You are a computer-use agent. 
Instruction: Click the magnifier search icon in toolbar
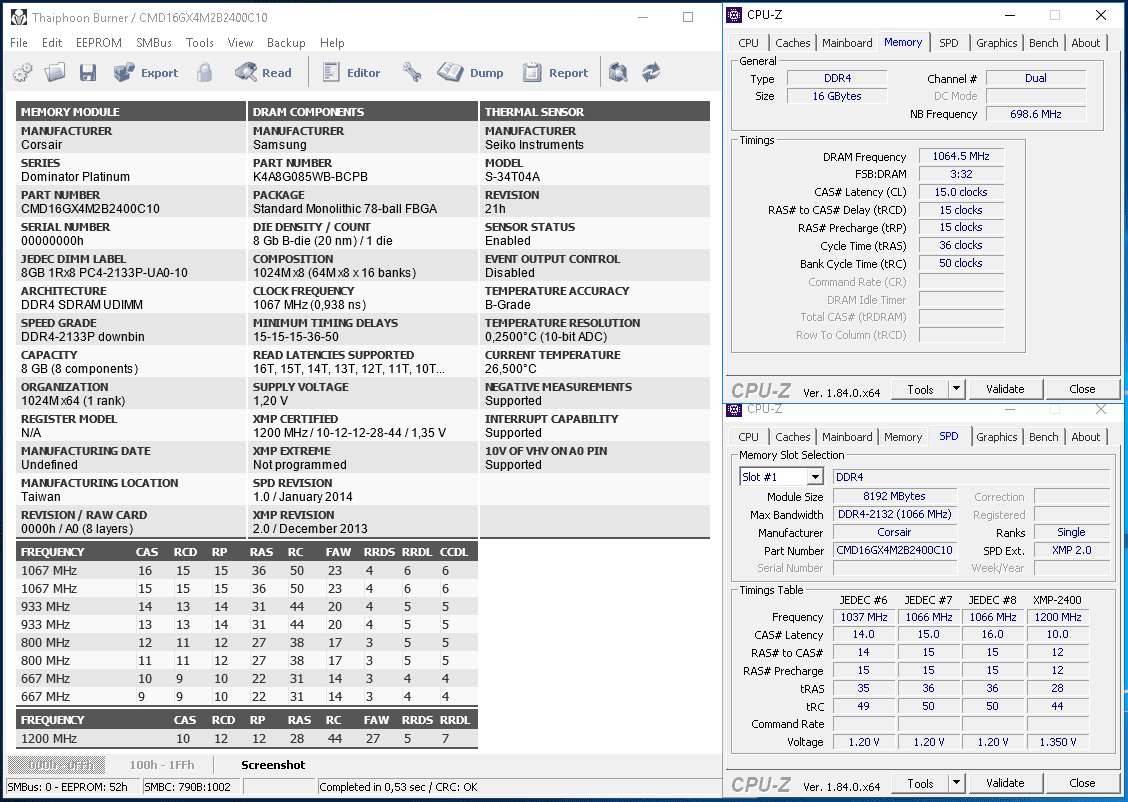pos(619,72)
